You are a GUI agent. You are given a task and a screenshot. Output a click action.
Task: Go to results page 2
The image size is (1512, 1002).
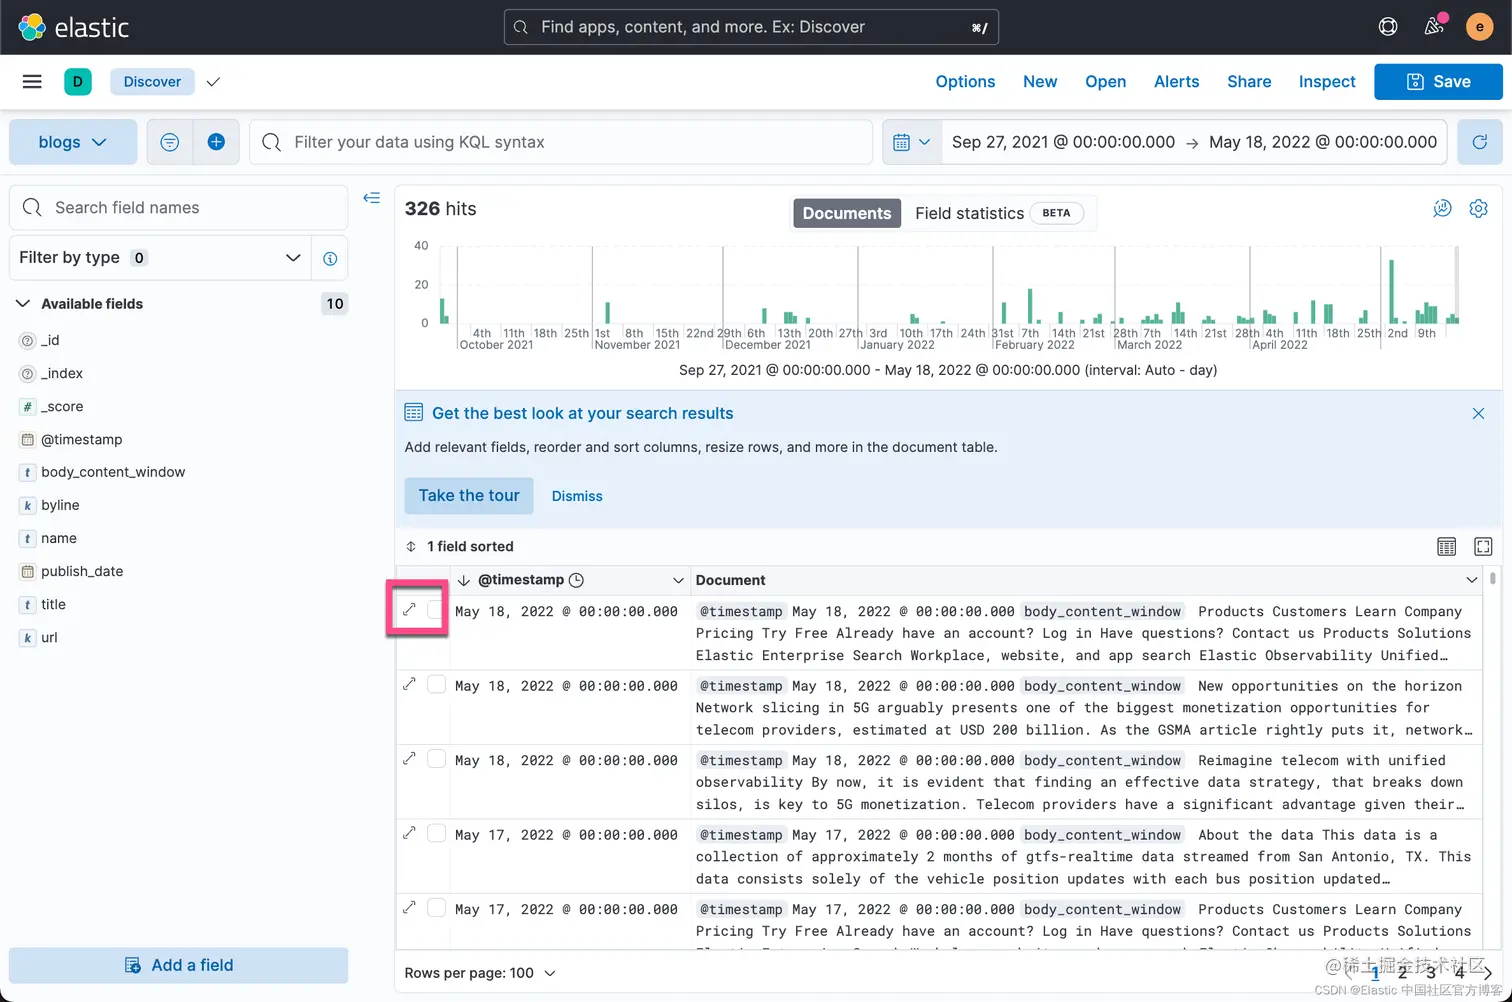pyautogui.click(x=1403, y=971)
